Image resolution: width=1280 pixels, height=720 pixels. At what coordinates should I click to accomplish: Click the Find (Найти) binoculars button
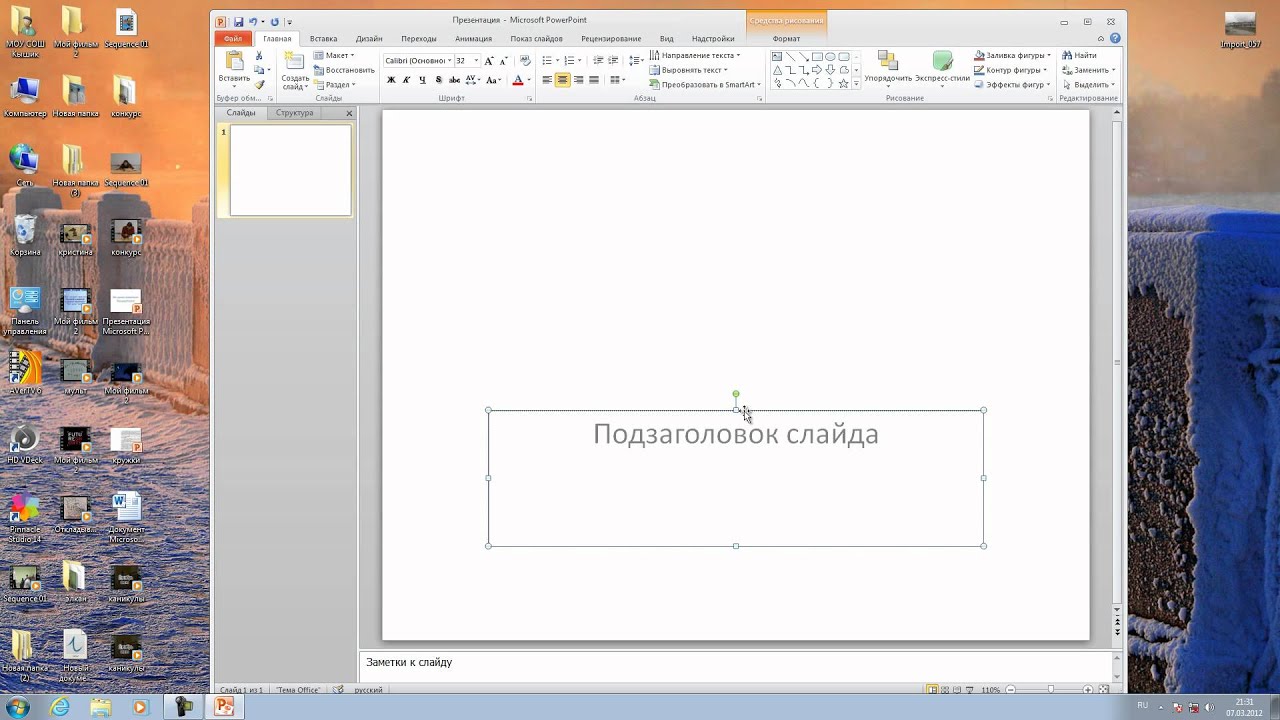1079,56
